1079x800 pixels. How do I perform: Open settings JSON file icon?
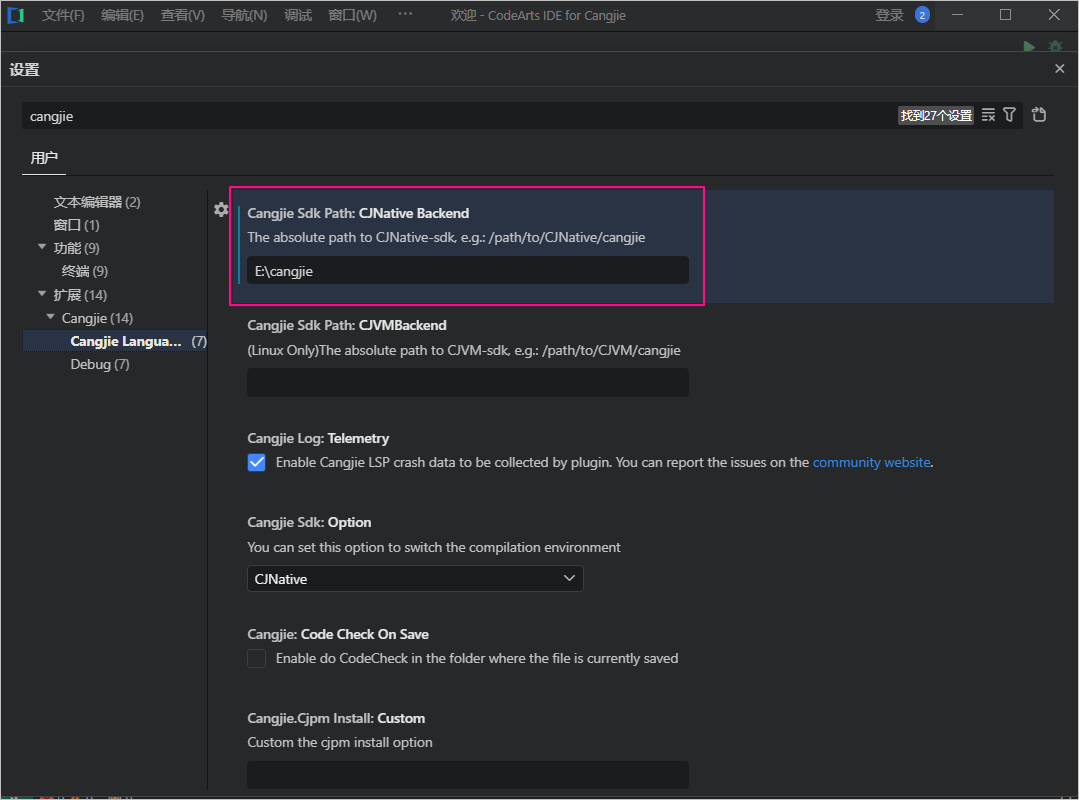tap(1039, 115)
